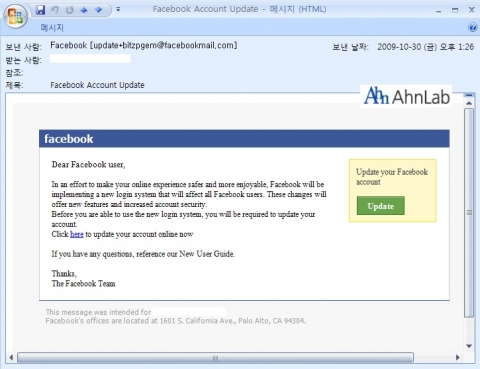Click the green Update button
Image resolution: width=480 pixels, height=369 pixels.
380,206
